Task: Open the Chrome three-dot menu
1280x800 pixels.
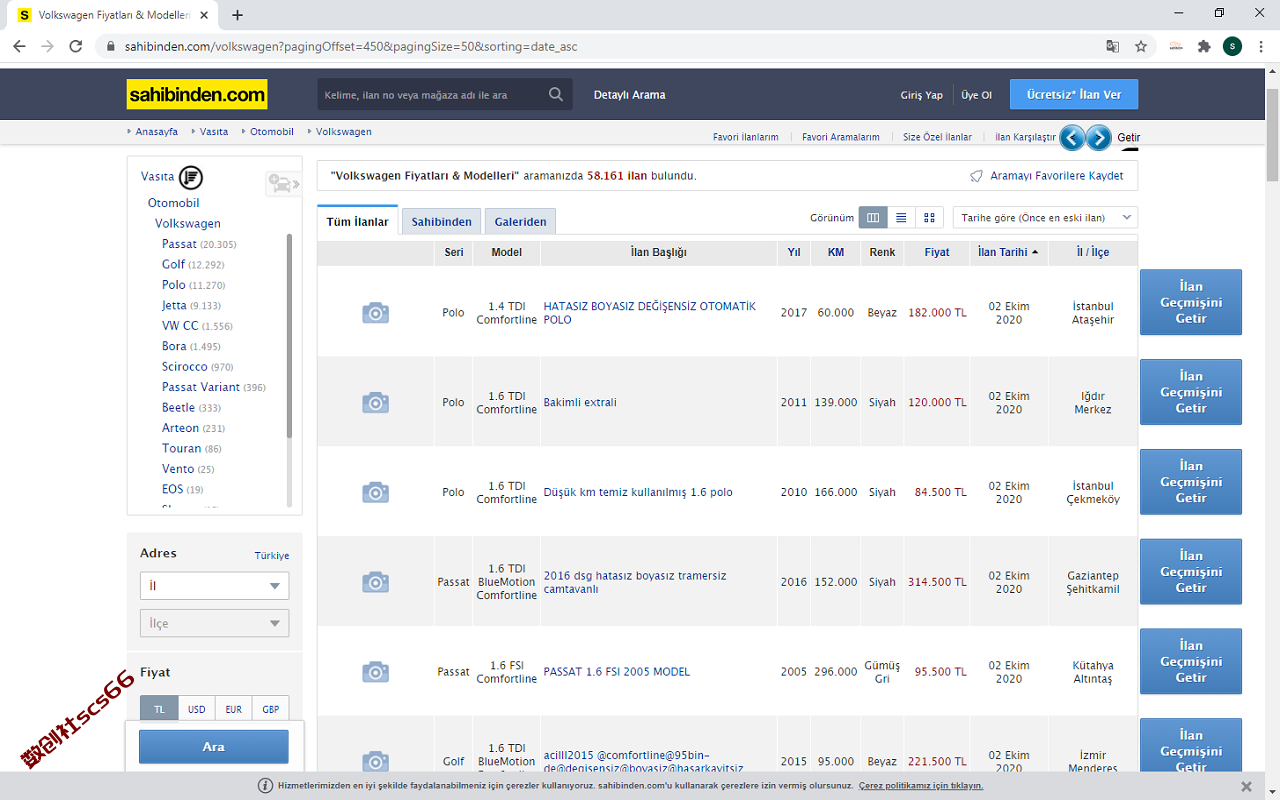Action: tap(1260, 46)
